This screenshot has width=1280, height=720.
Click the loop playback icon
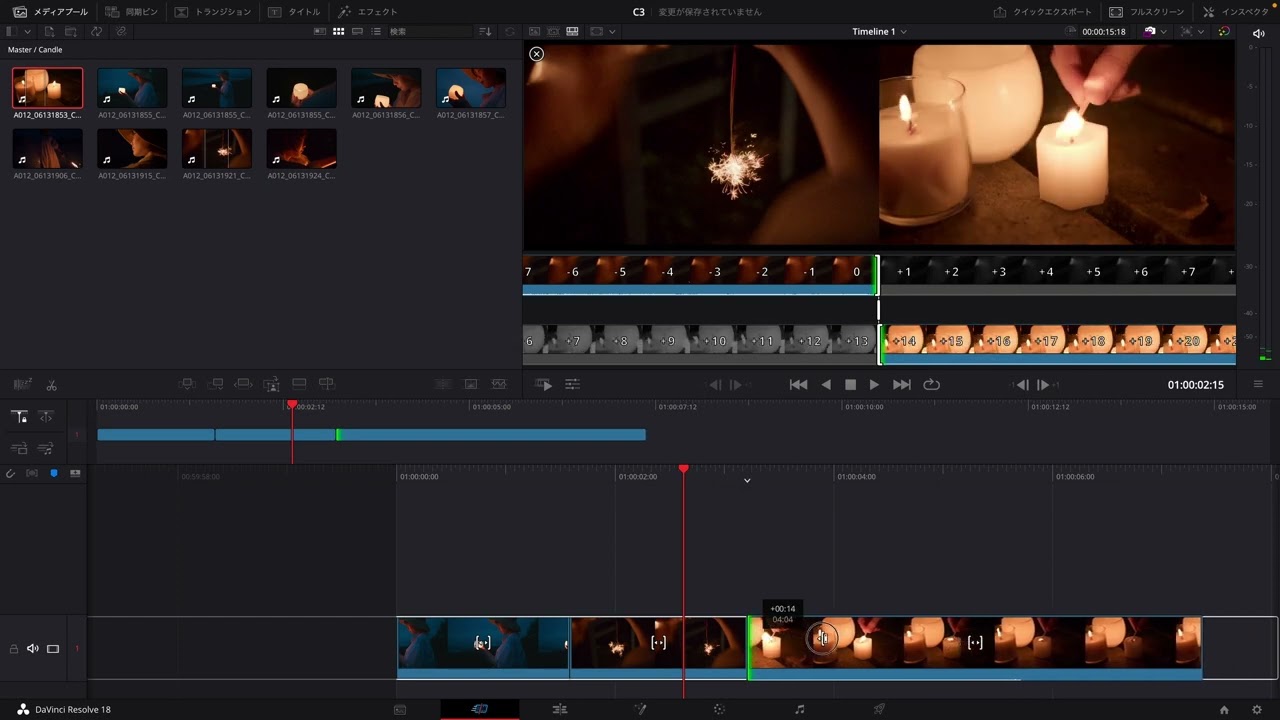tap(931, 385)
